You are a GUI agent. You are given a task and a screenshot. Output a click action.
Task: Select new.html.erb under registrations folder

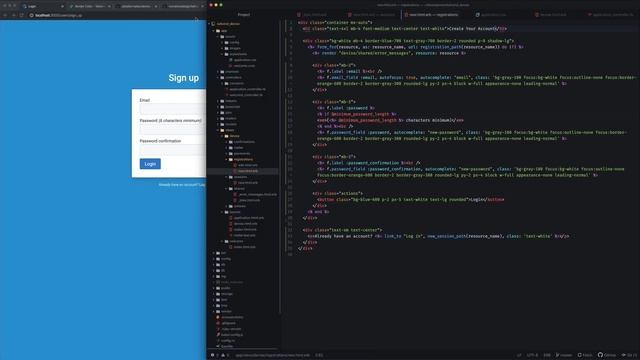[x=247, y=171]
